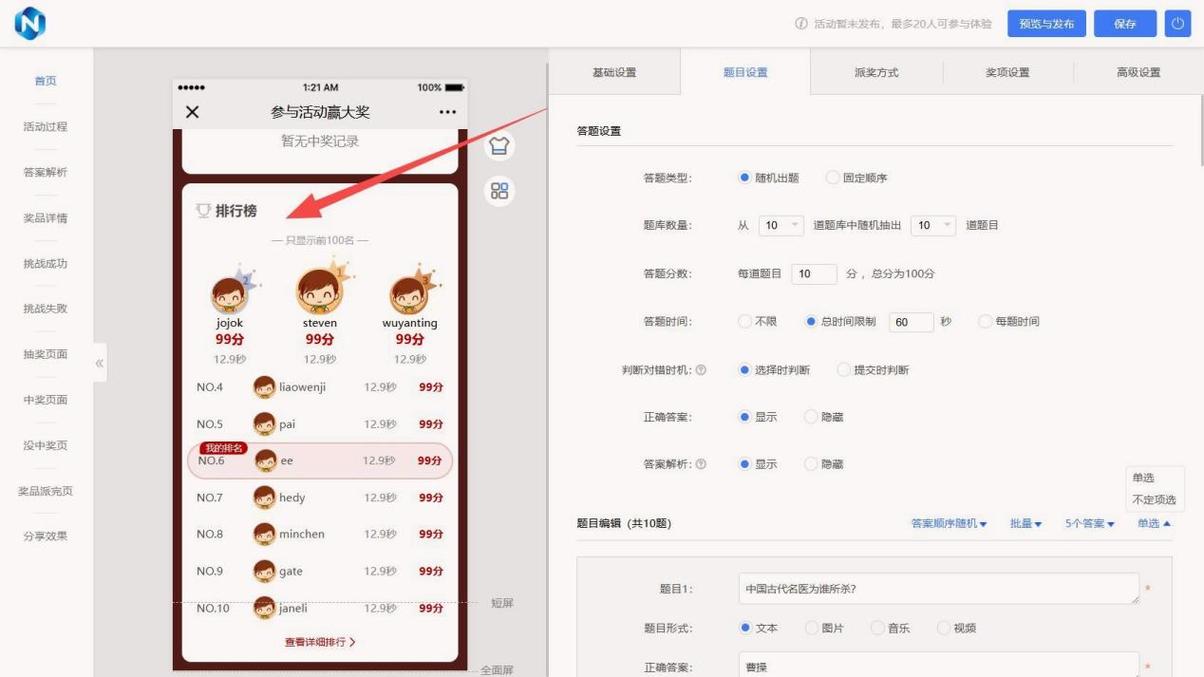Select 隐藏 radio for 正确答案
Viewport: 1204px width, 677px height.
pos(811,417)
